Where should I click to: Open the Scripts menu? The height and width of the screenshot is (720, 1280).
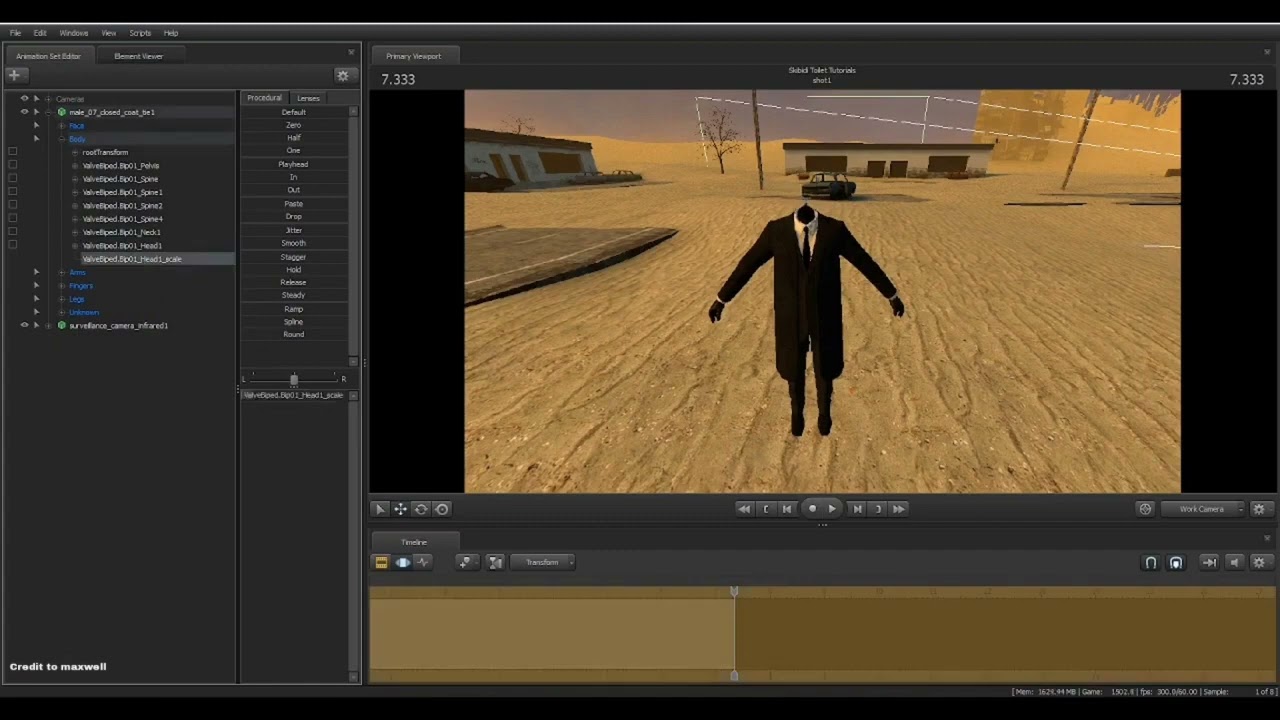tap(140, 33)
